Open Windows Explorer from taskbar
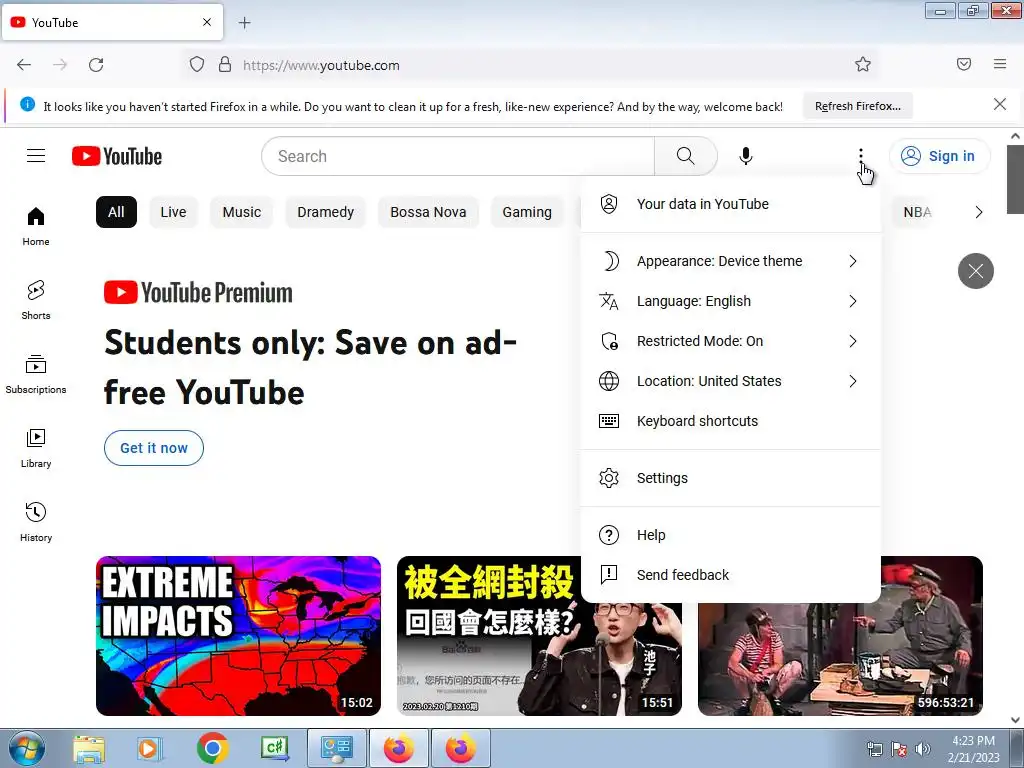The width and height of the screenshot is (1024, 768). [x=89, y=748]
